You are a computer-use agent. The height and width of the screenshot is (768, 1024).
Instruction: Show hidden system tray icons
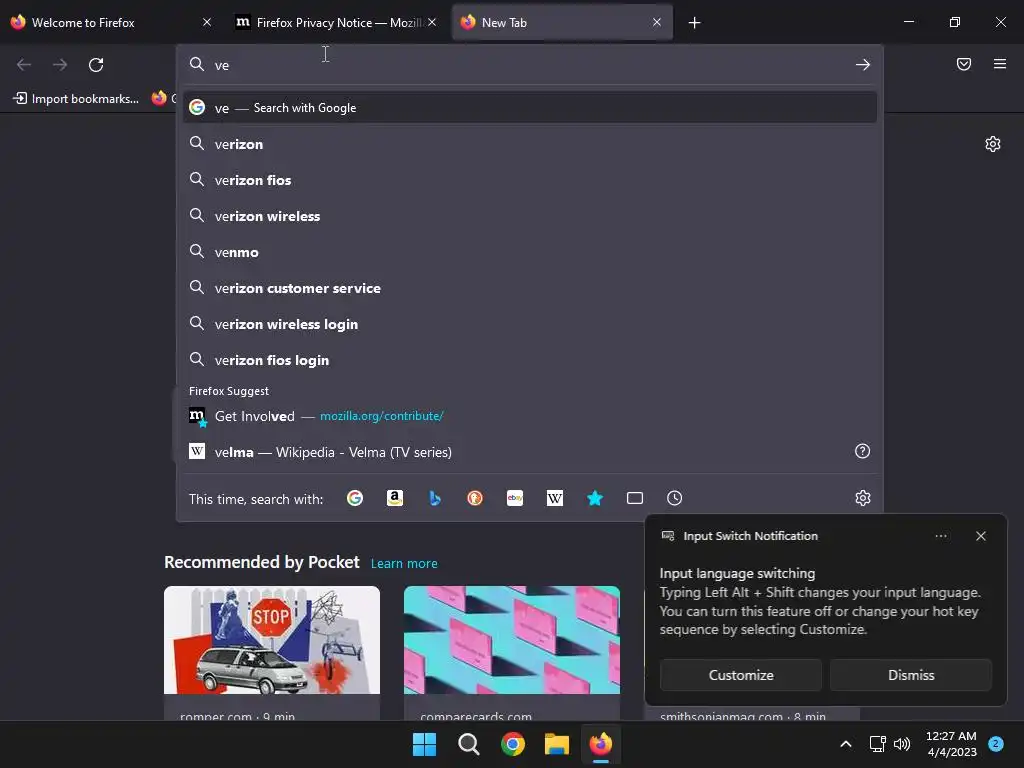(846, 744)
